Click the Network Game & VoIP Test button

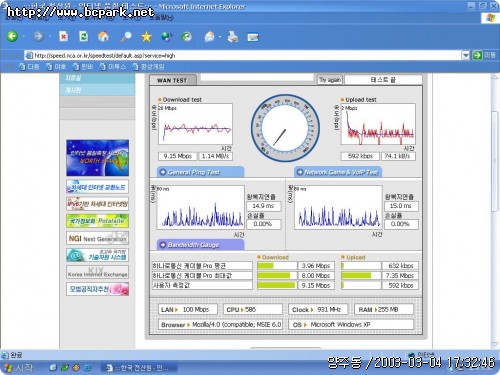tap(338, 172)
